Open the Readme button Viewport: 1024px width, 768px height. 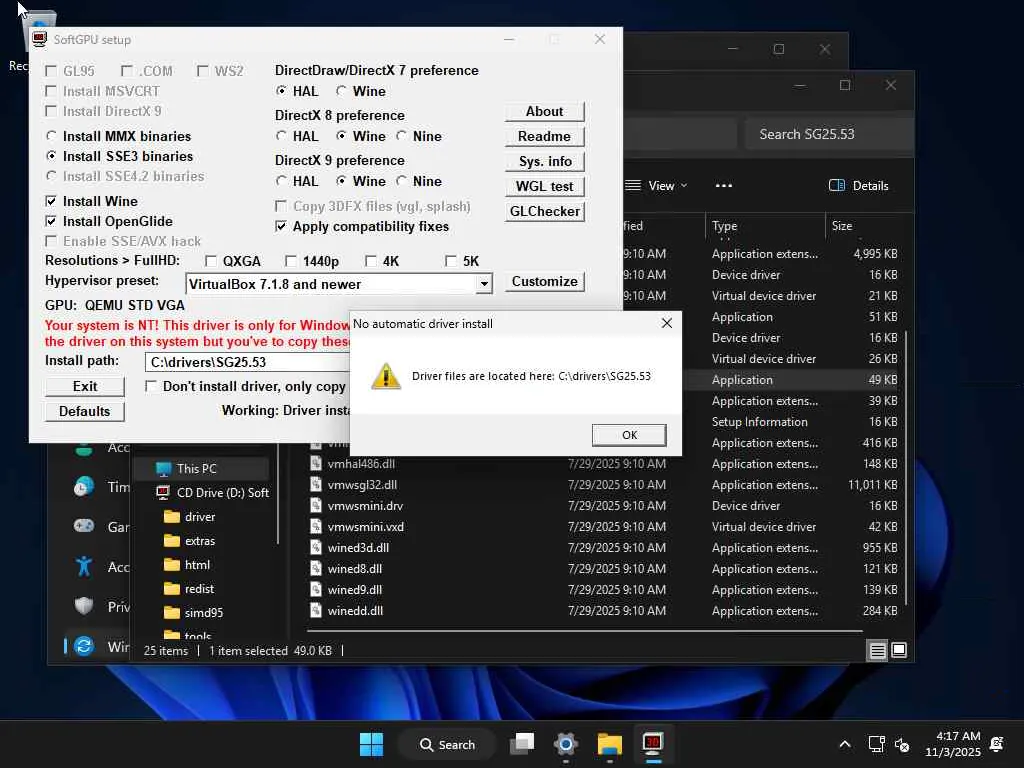544,136
